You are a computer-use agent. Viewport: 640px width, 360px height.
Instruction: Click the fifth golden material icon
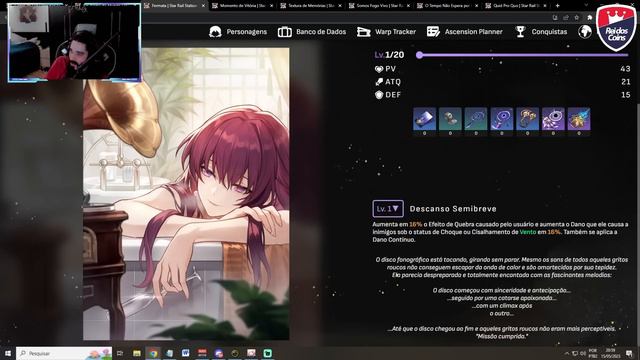pyautogui.click(x=527, y=119)
